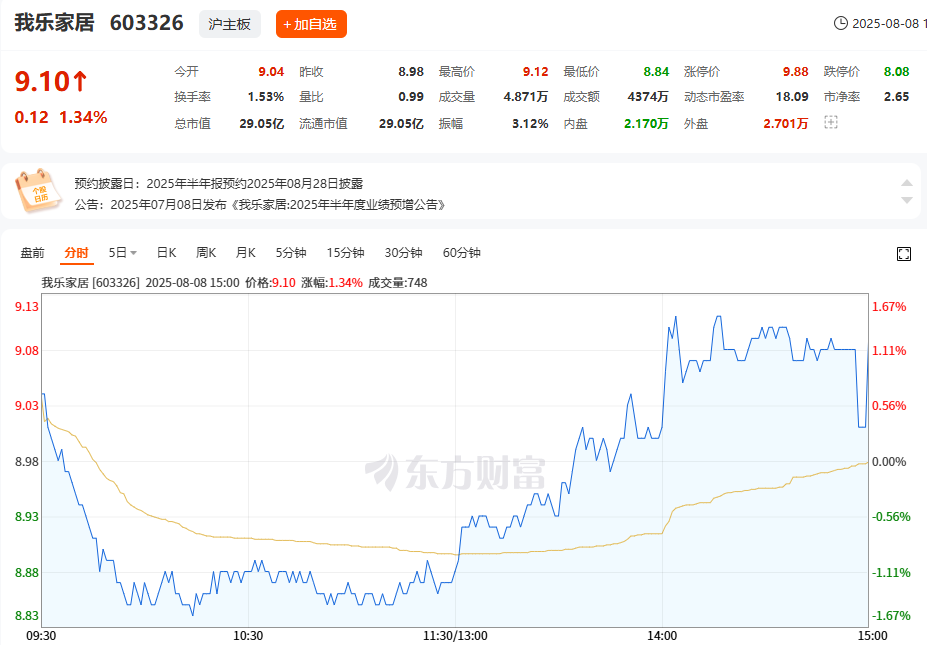The height and width of the screenshot is (645, 927).
Task: Add stock to watchlist with 加自选
Action: [311, 24]
